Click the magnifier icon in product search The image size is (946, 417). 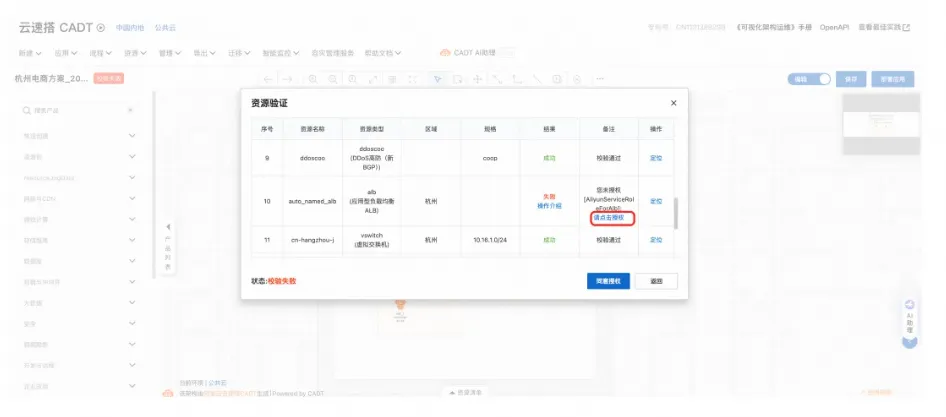coord(27,110)
